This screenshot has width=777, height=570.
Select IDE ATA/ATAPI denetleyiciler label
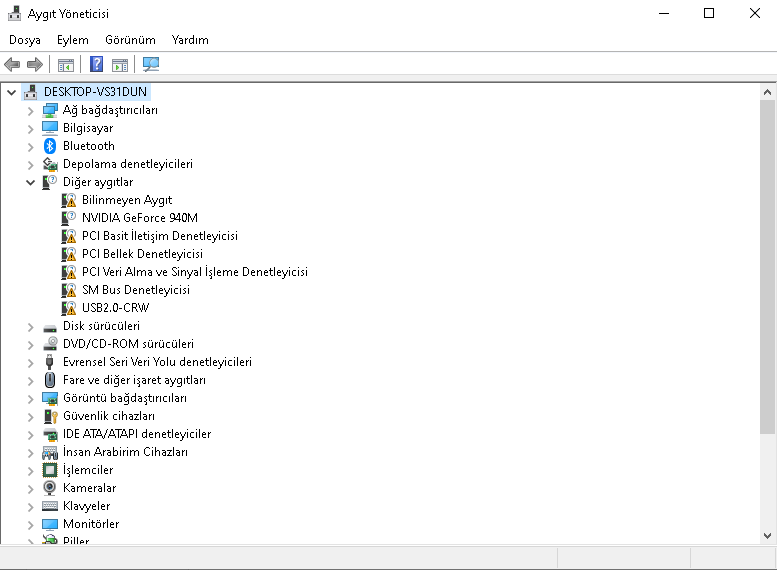(137, 434)
